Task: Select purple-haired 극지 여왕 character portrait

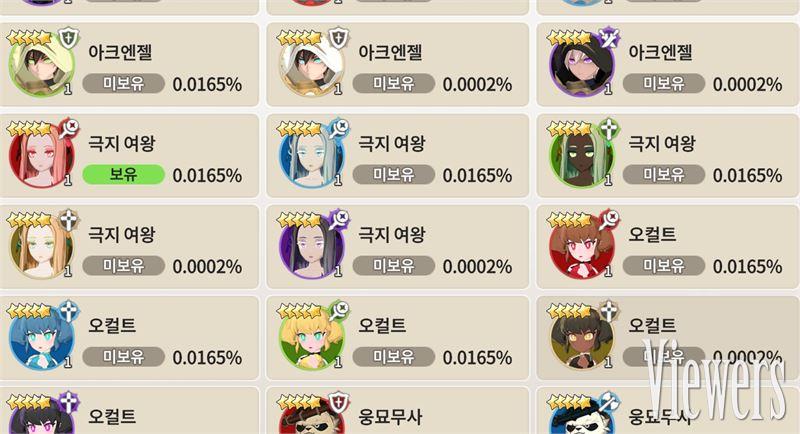Action: coord(312,248)
